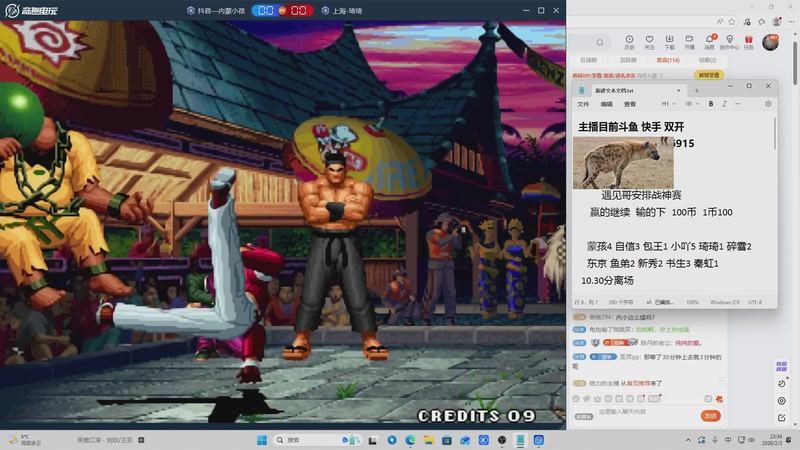Viewport: 800px width, 450px height.
Task: Click the text line 10.30分离场 in Notepad
Action: pos(607,281)
